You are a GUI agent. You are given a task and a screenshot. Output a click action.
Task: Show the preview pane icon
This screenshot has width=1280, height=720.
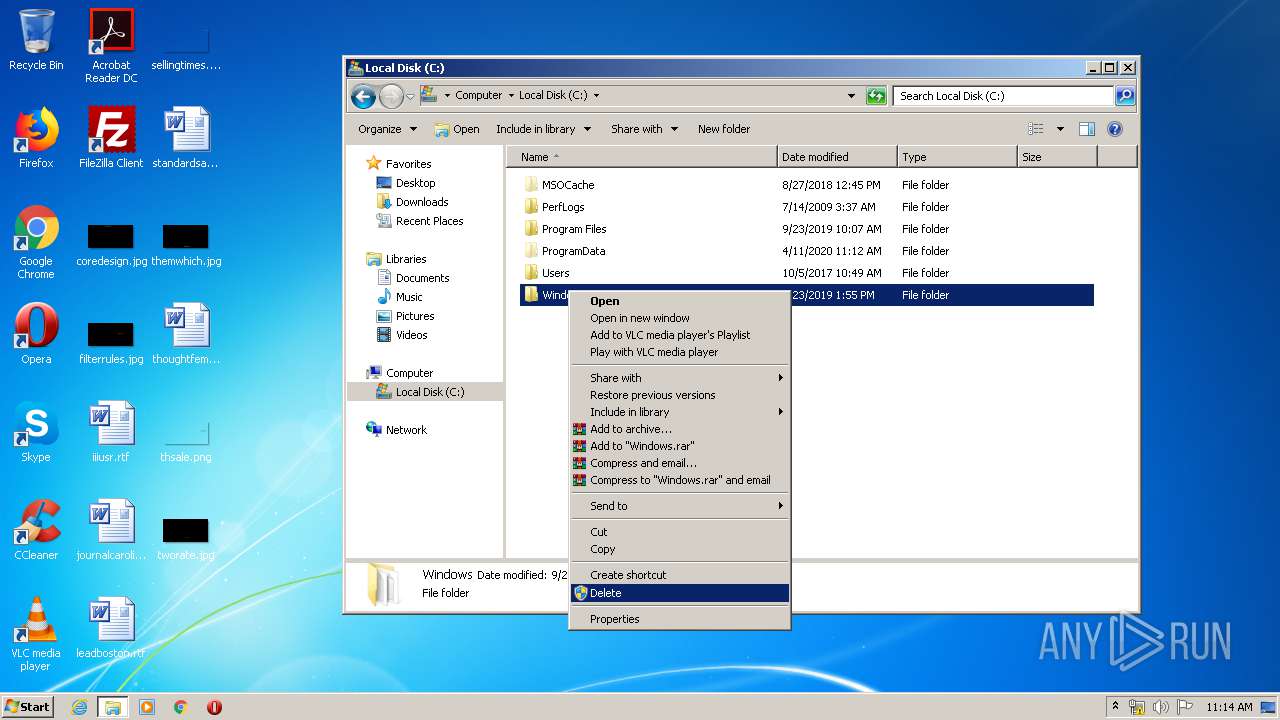(1087, 129)
